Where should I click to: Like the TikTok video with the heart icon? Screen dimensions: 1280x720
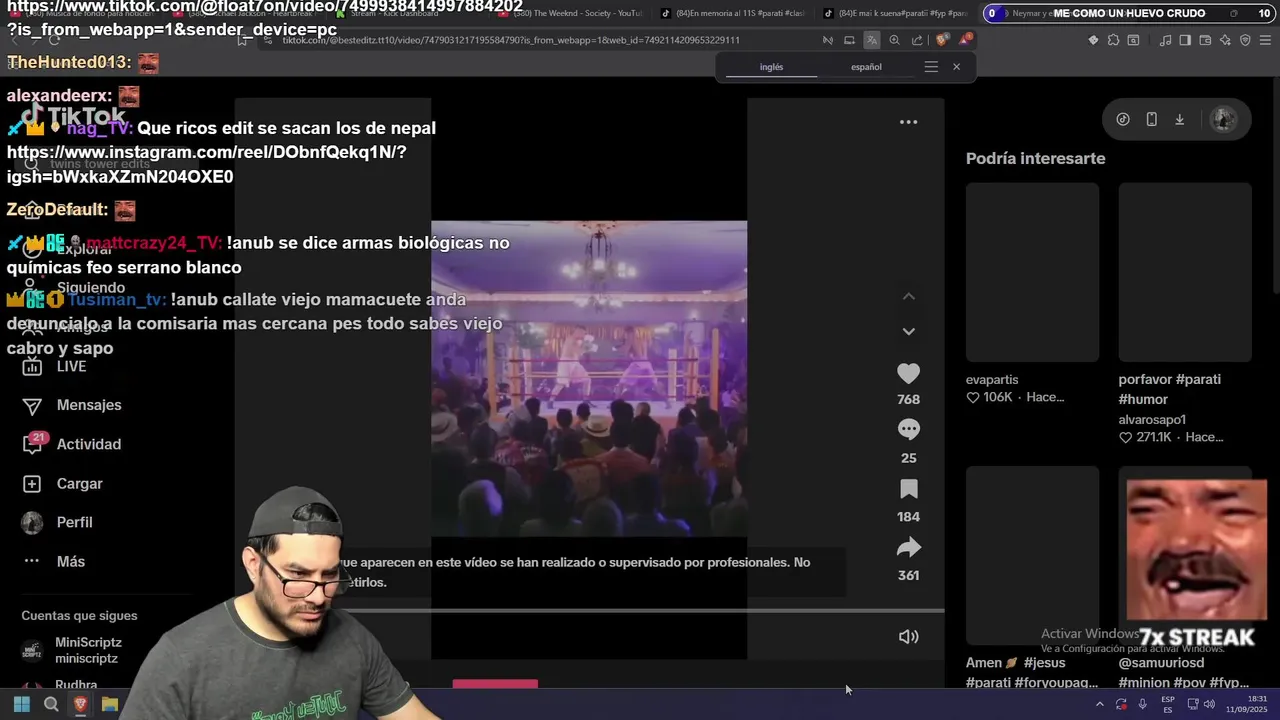click(x=908, y=374)
